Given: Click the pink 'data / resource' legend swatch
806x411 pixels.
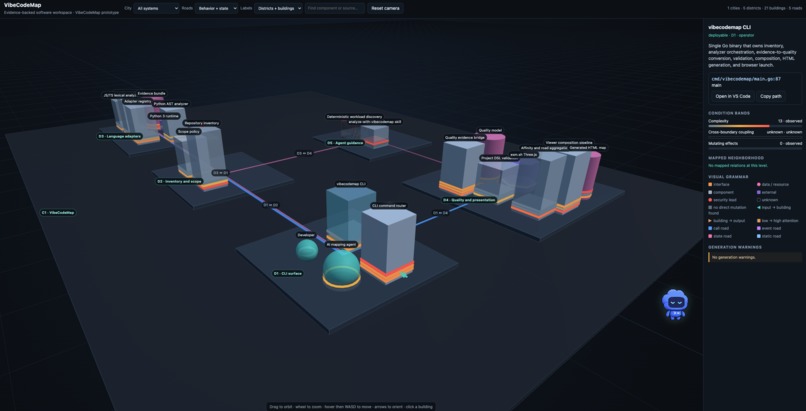Looking at the screenshot, I should (758, 184).
